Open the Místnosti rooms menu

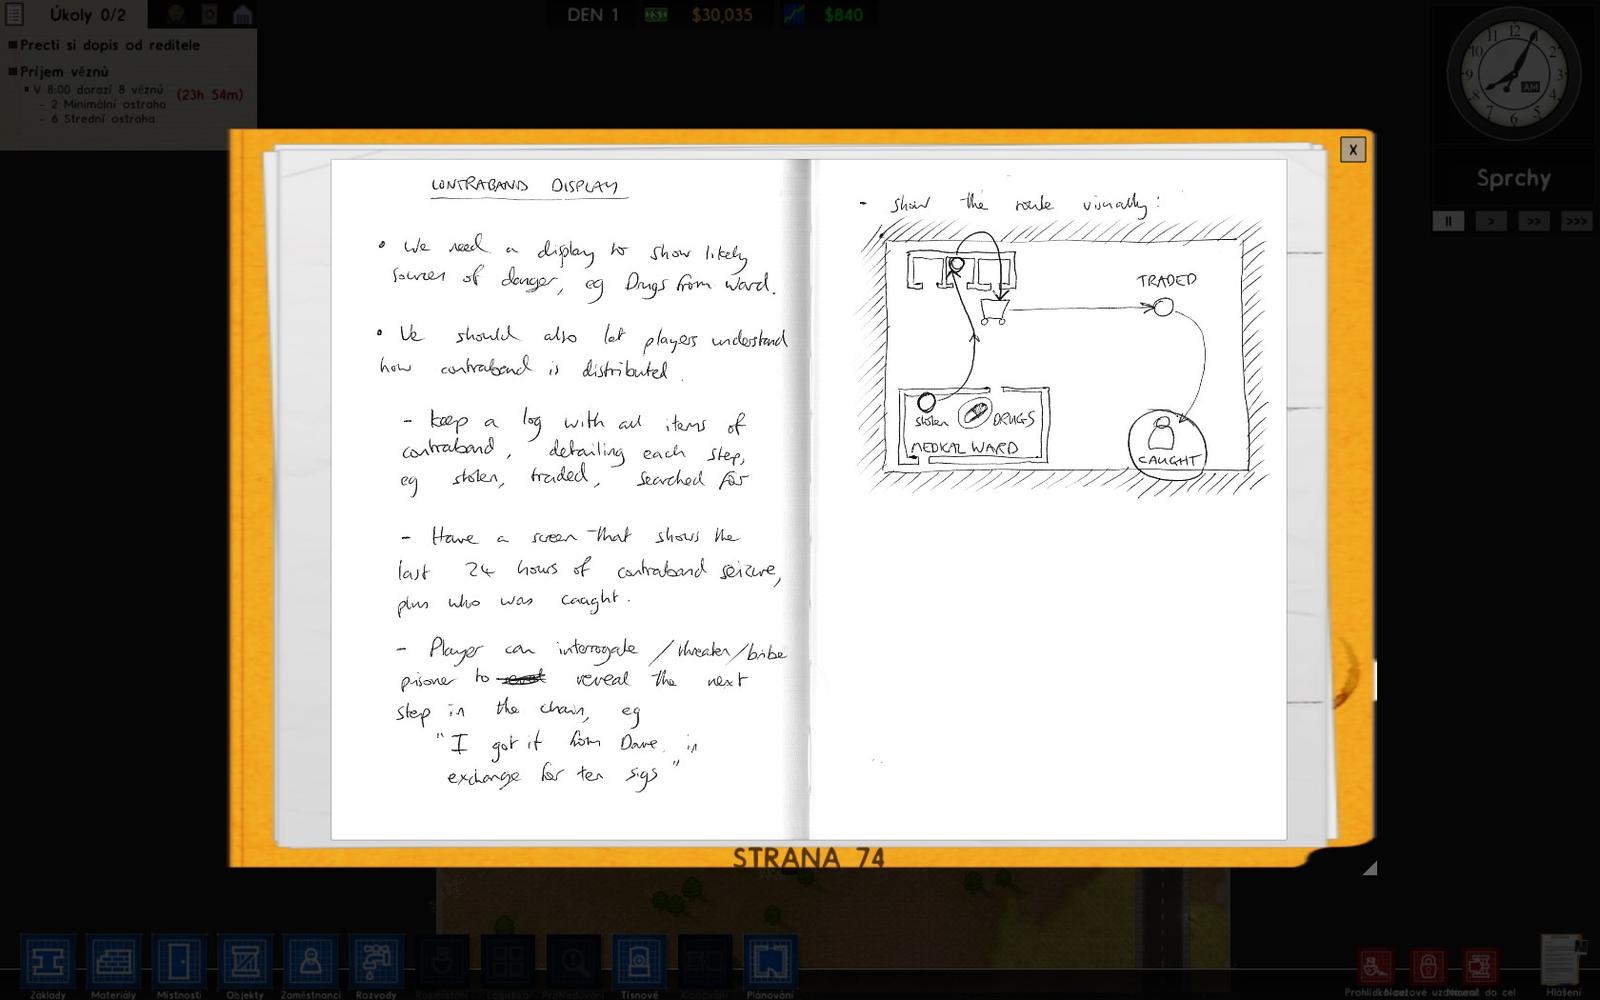pyautogui.click(x=179, y=963)
